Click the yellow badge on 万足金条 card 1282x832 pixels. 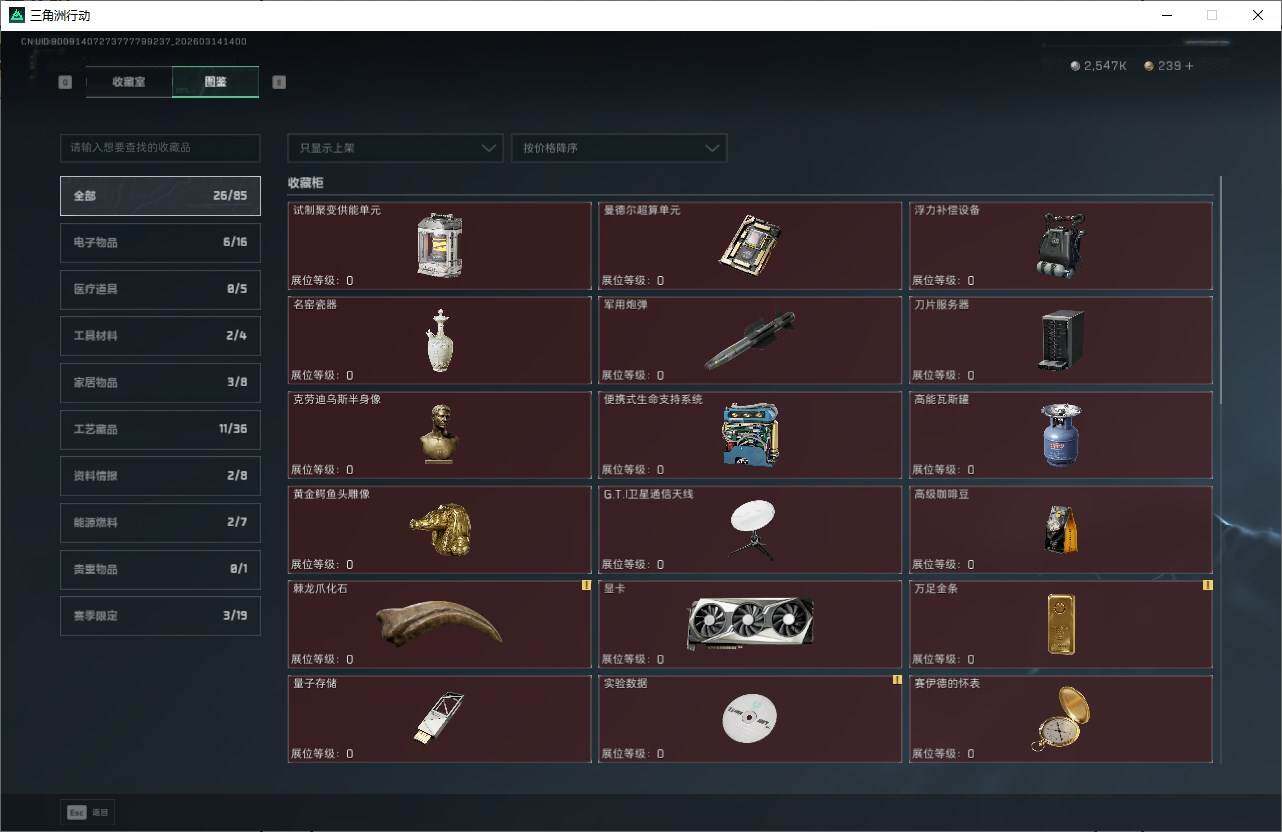point(1208,586)
